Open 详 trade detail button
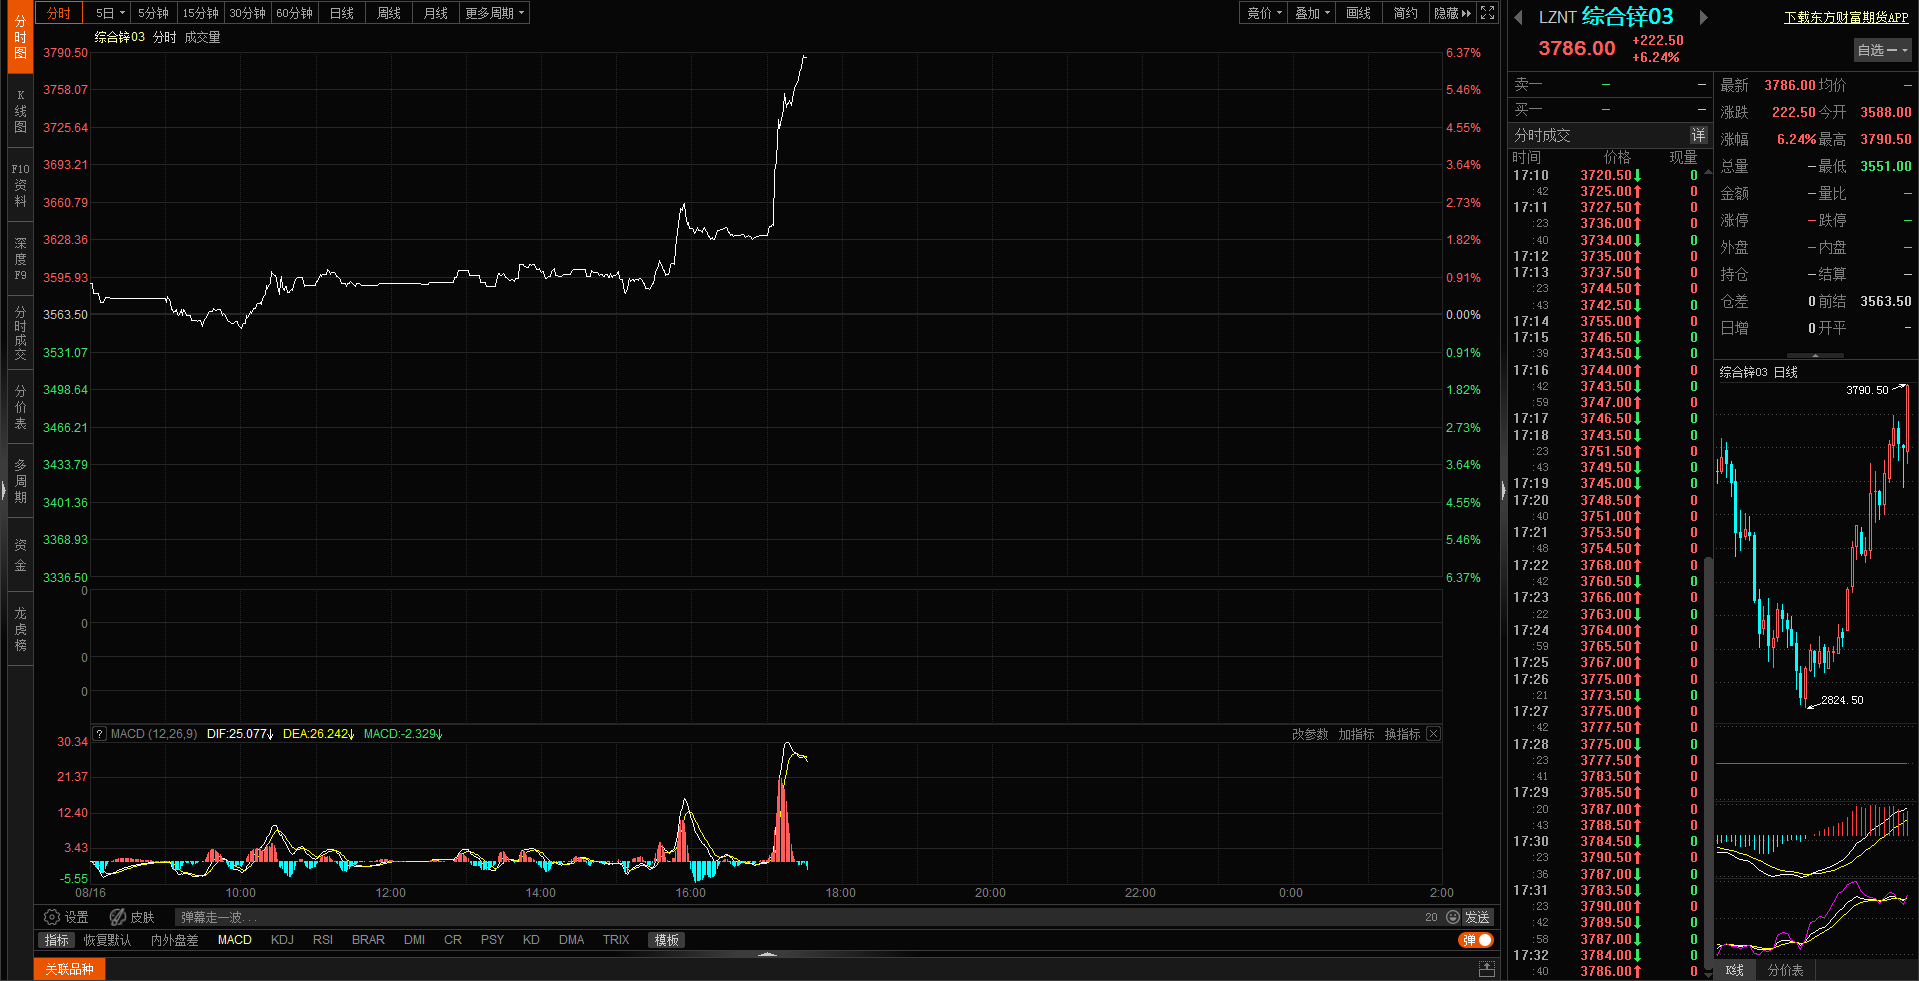The image size is (1919, 981). click(1698, 135)
